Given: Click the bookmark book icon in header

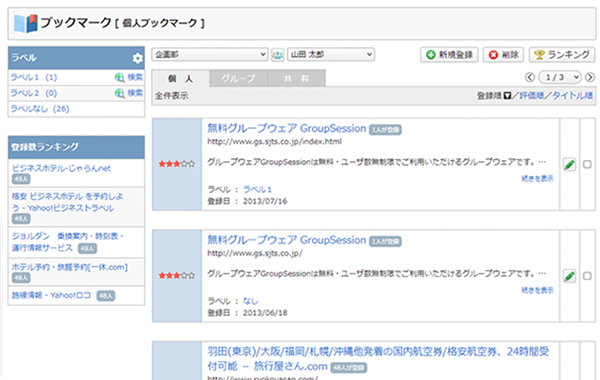Looking at the screenshot, I should [26, 23].
